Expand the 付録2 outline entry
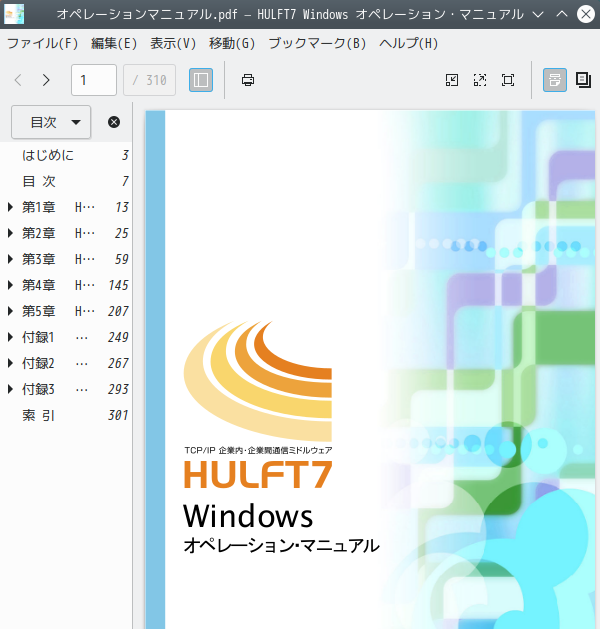Image resolution: width=600 pixels, height=629 pixels. (x=10, y=363)
